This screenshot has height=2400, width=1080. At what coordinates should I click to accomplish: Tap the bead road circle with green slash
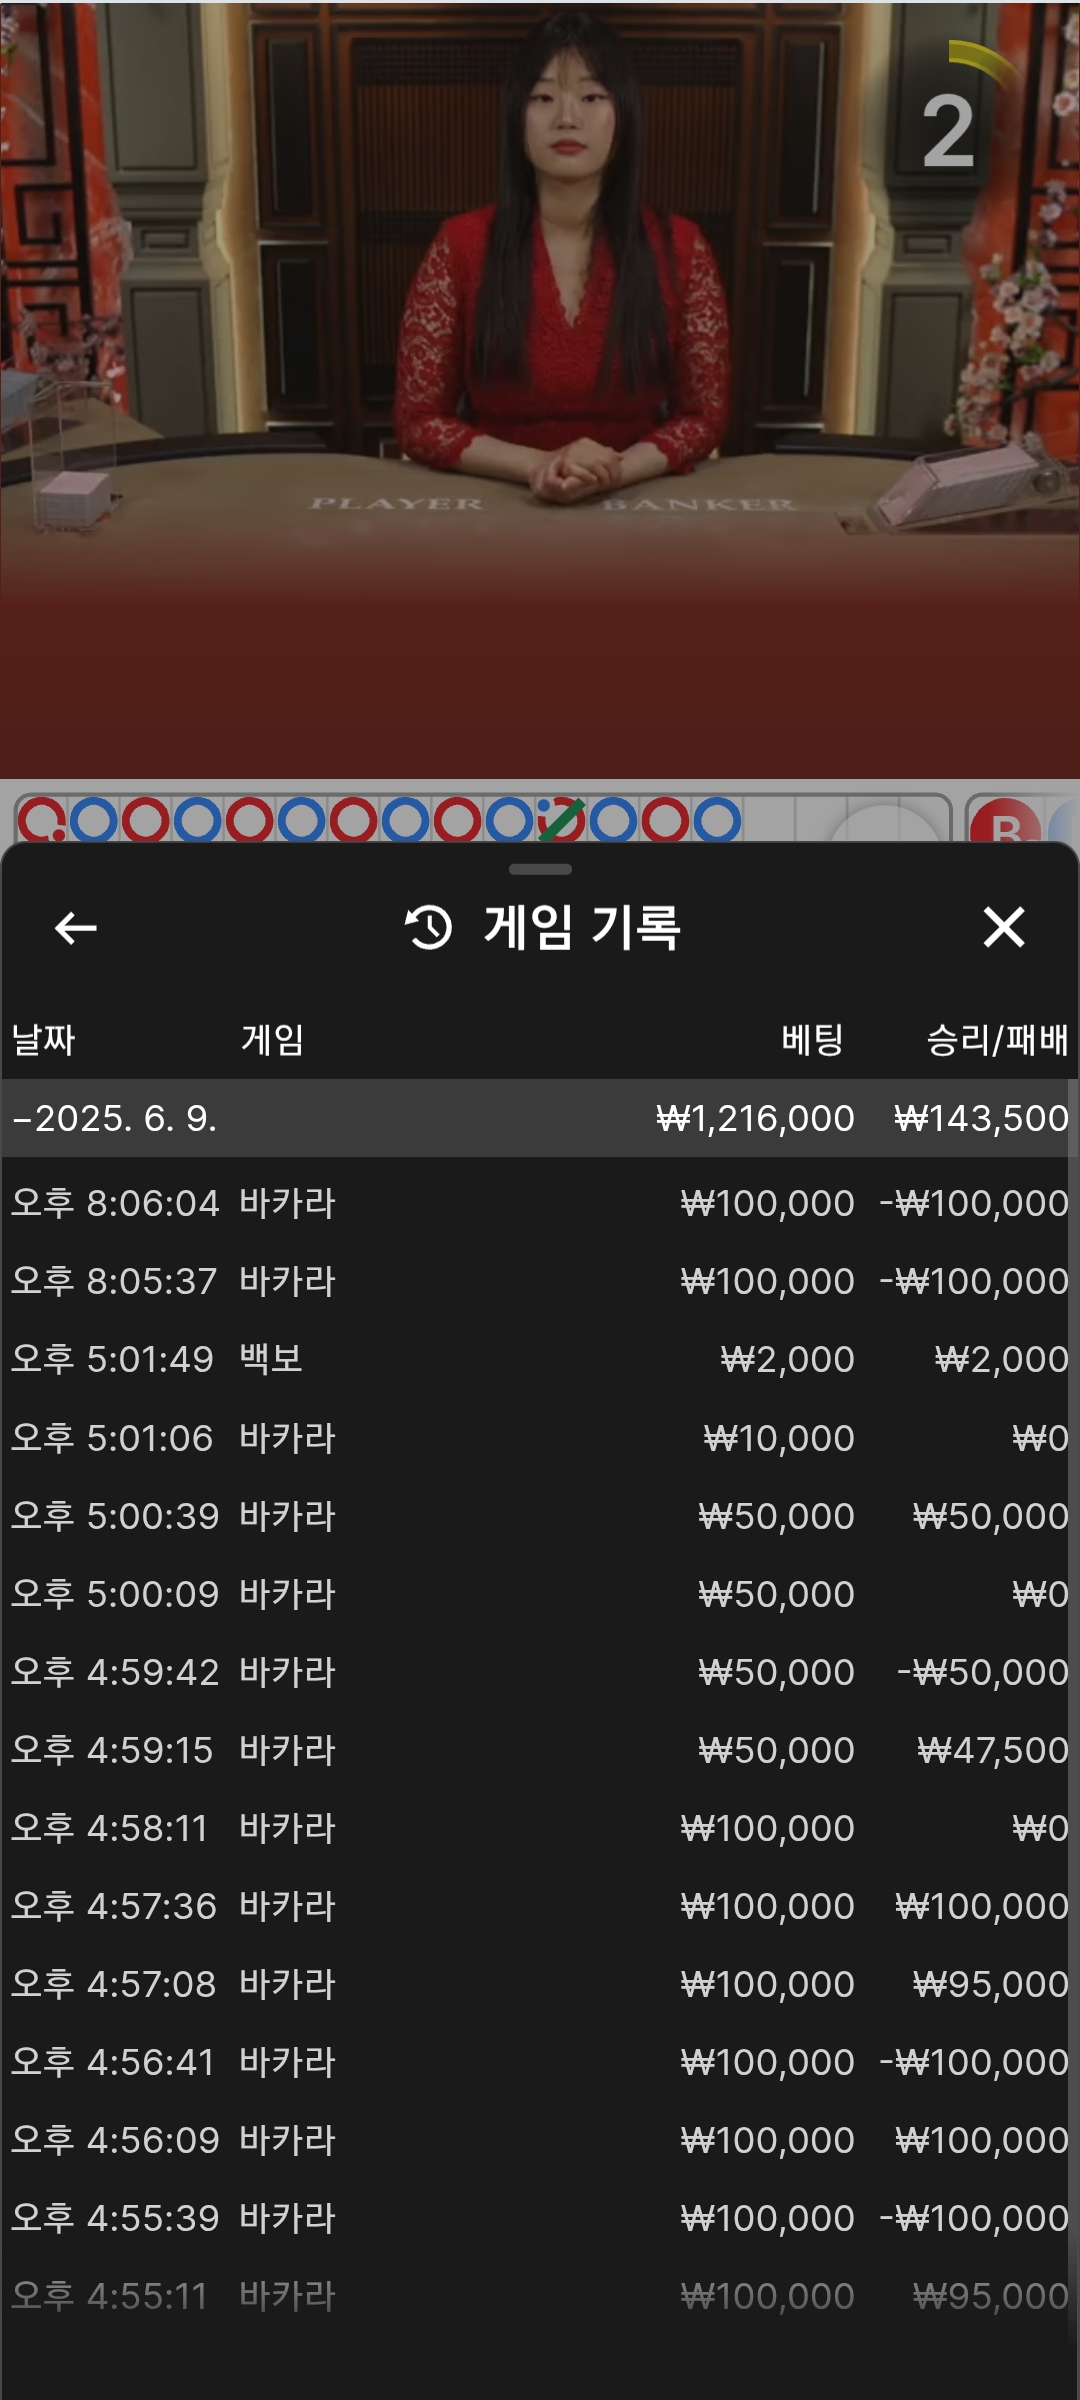(561, 821)
